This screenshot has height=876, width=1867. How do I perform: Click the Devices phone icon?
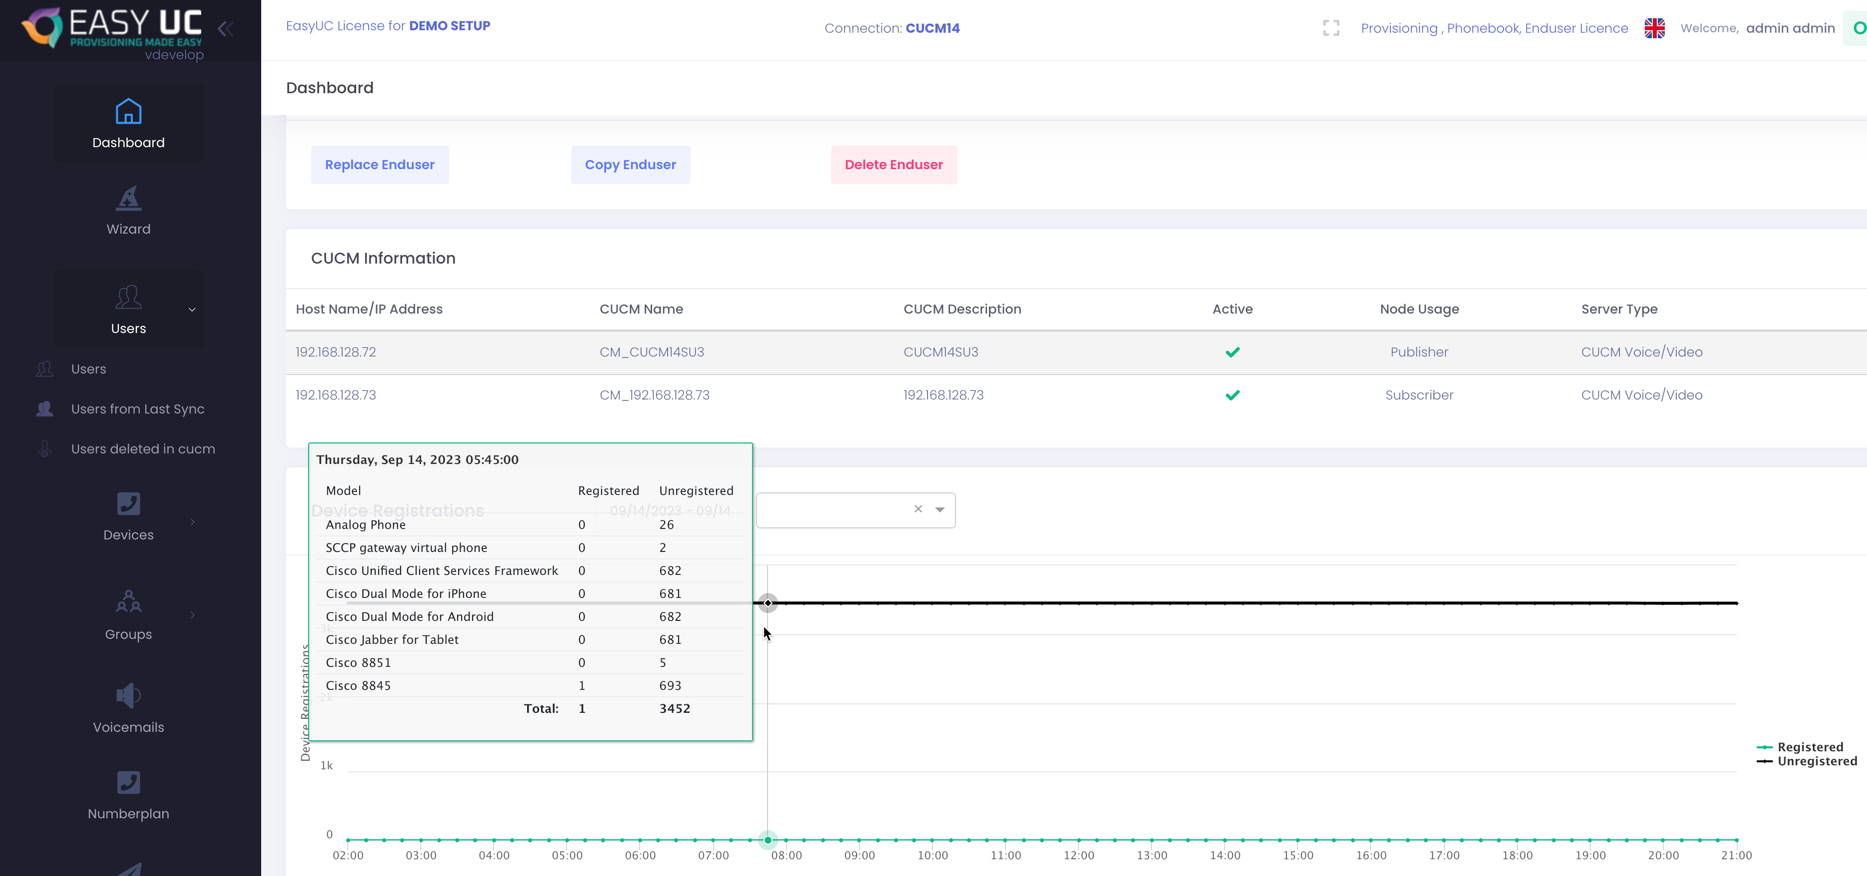[x=128, y=504]
